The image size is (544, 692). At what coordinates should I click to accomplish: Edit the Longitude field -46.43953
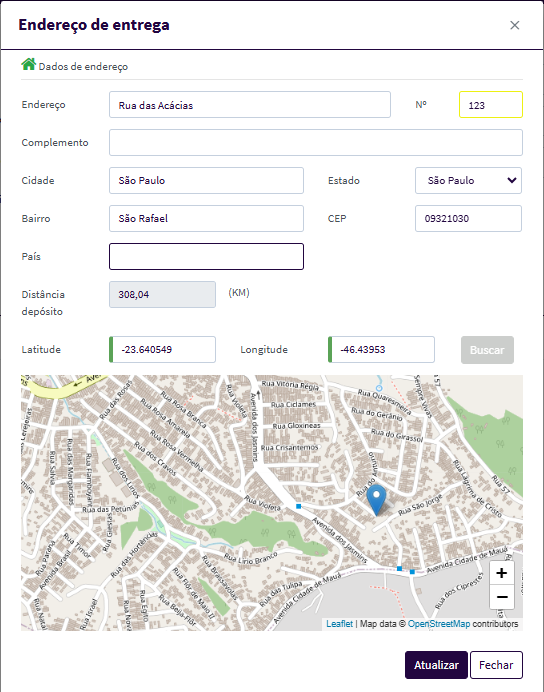pos(381,350)
